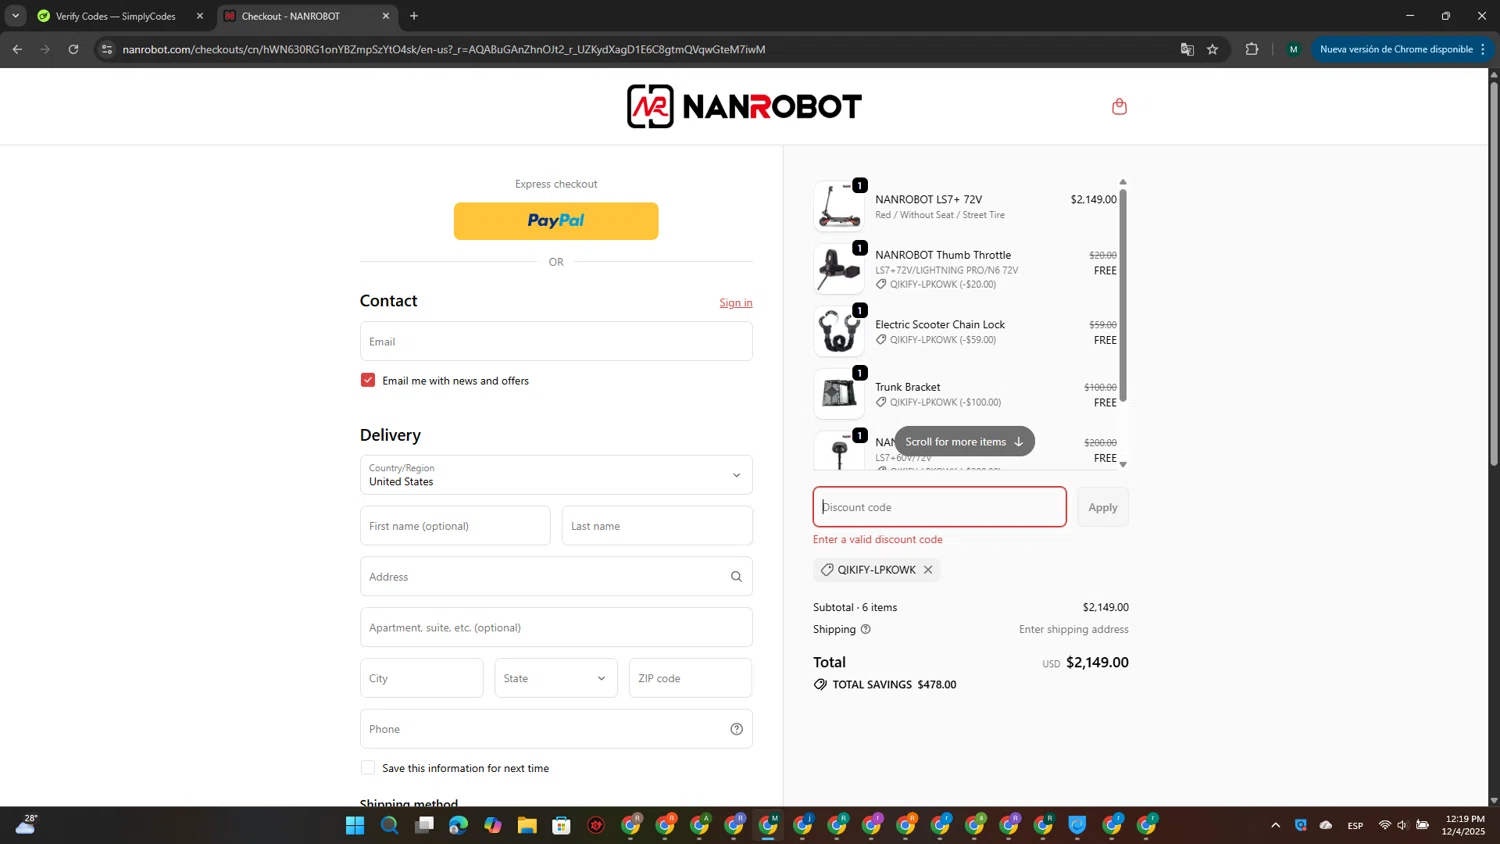The height and width of the screenshot is (844, 1500).
Task: Open the Country/Region dropdown
Action: 556,475
